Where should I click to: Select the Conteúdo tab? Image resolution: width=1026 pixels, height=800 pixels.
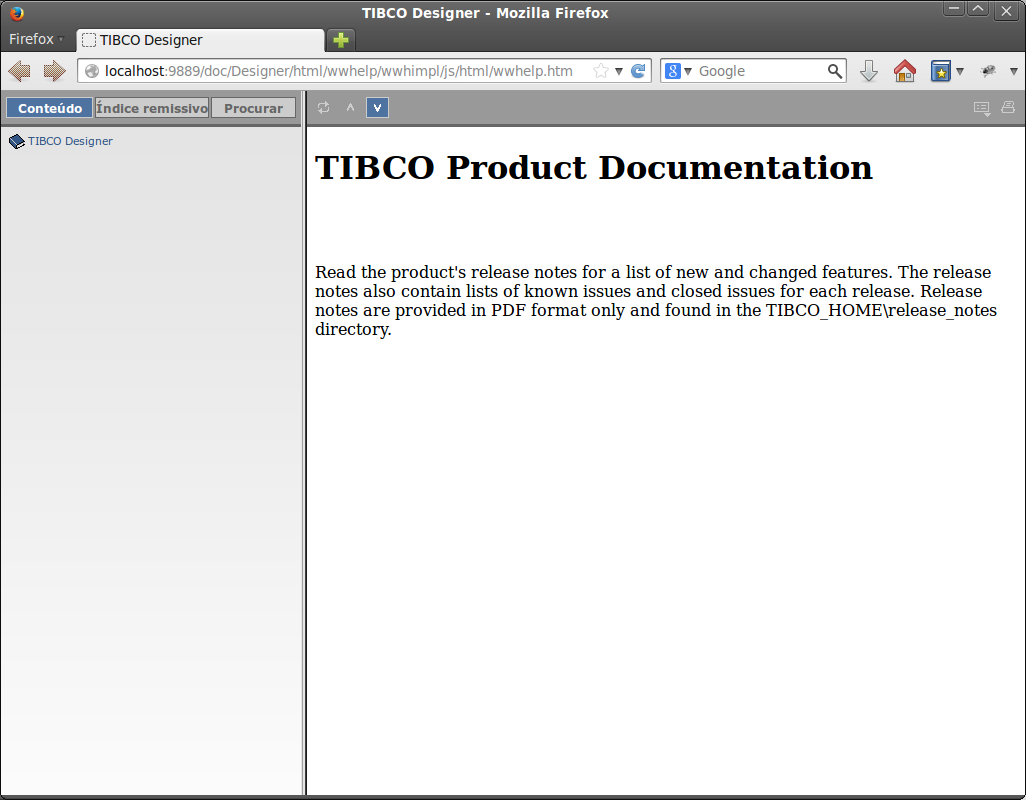tap(50, 108)
